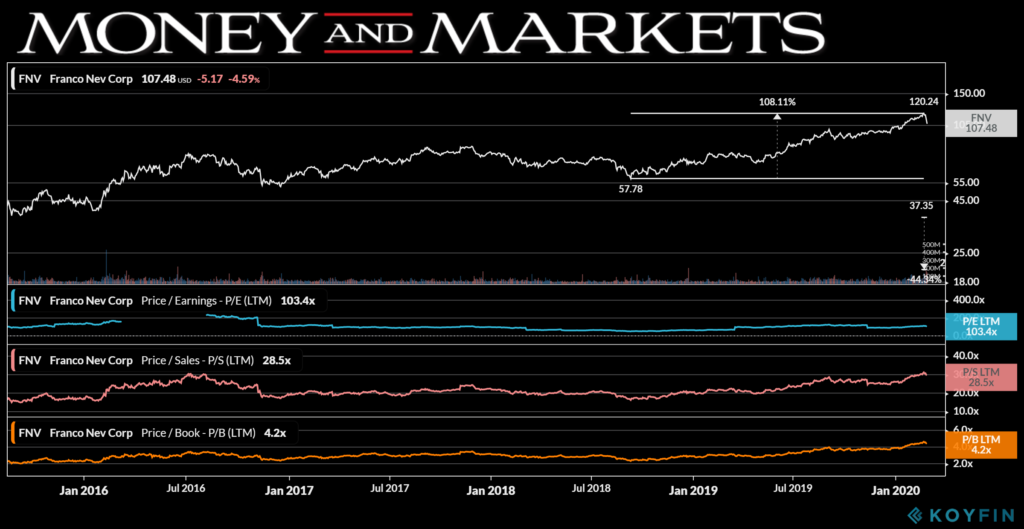Open the Price / Book - P/B (LTM) legend
This screenshot has width=1024, height=529.
(155, 432)
